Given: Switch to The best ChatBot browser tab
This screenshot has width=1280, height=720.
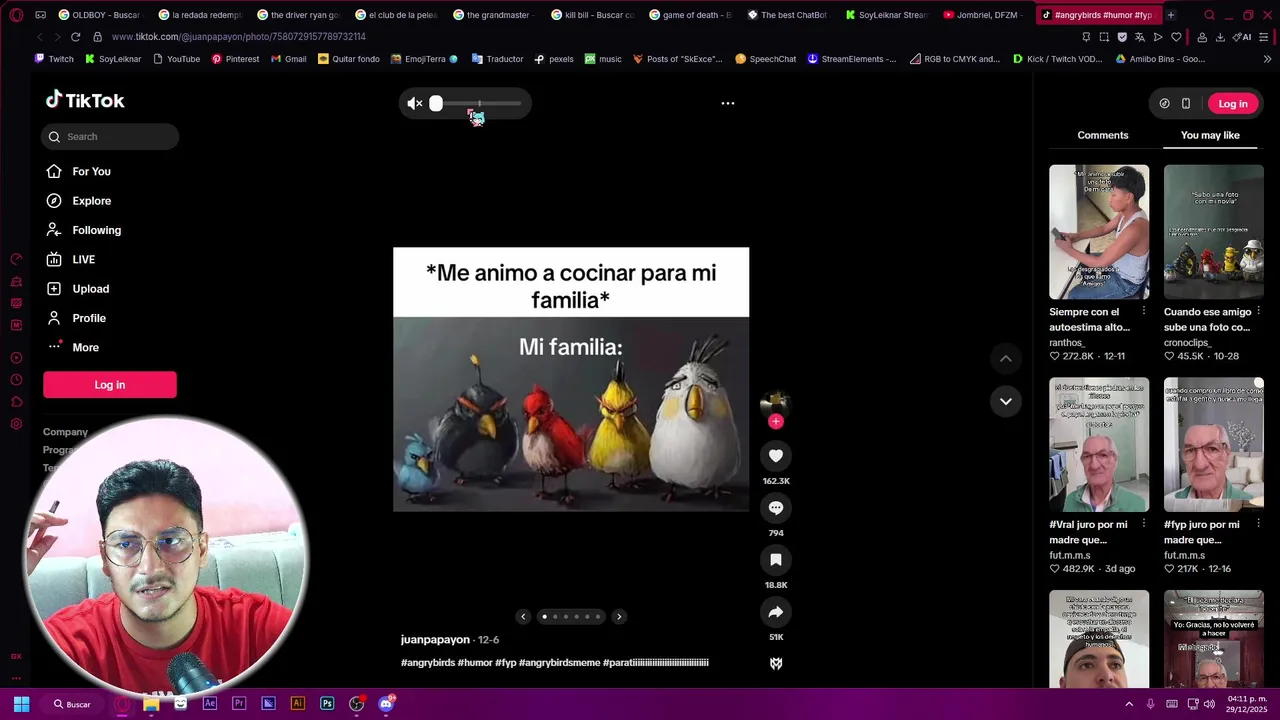Looking at the screenshot, I should [x=788, y=15].
